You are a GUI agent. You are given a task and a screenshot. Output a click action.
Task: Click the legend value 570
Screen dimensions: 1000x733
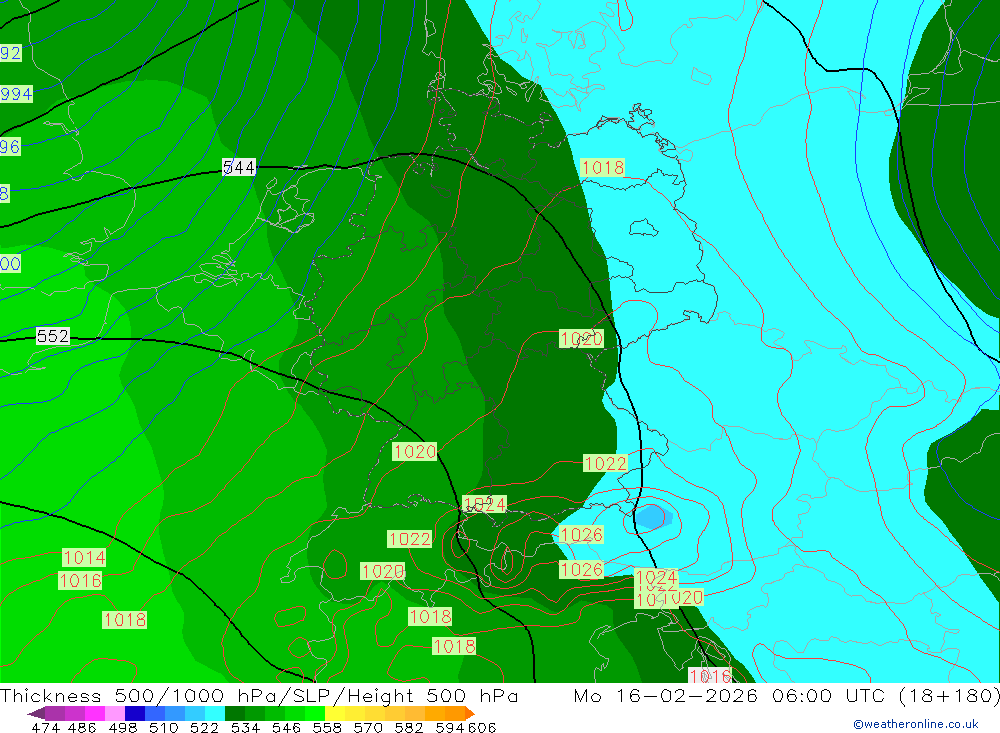coord(367,727)
